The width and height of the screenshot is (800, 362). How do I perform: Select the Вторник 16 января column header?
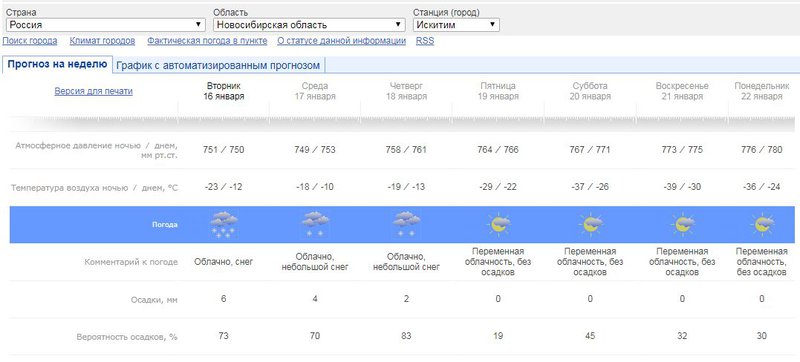click(223, 91)
